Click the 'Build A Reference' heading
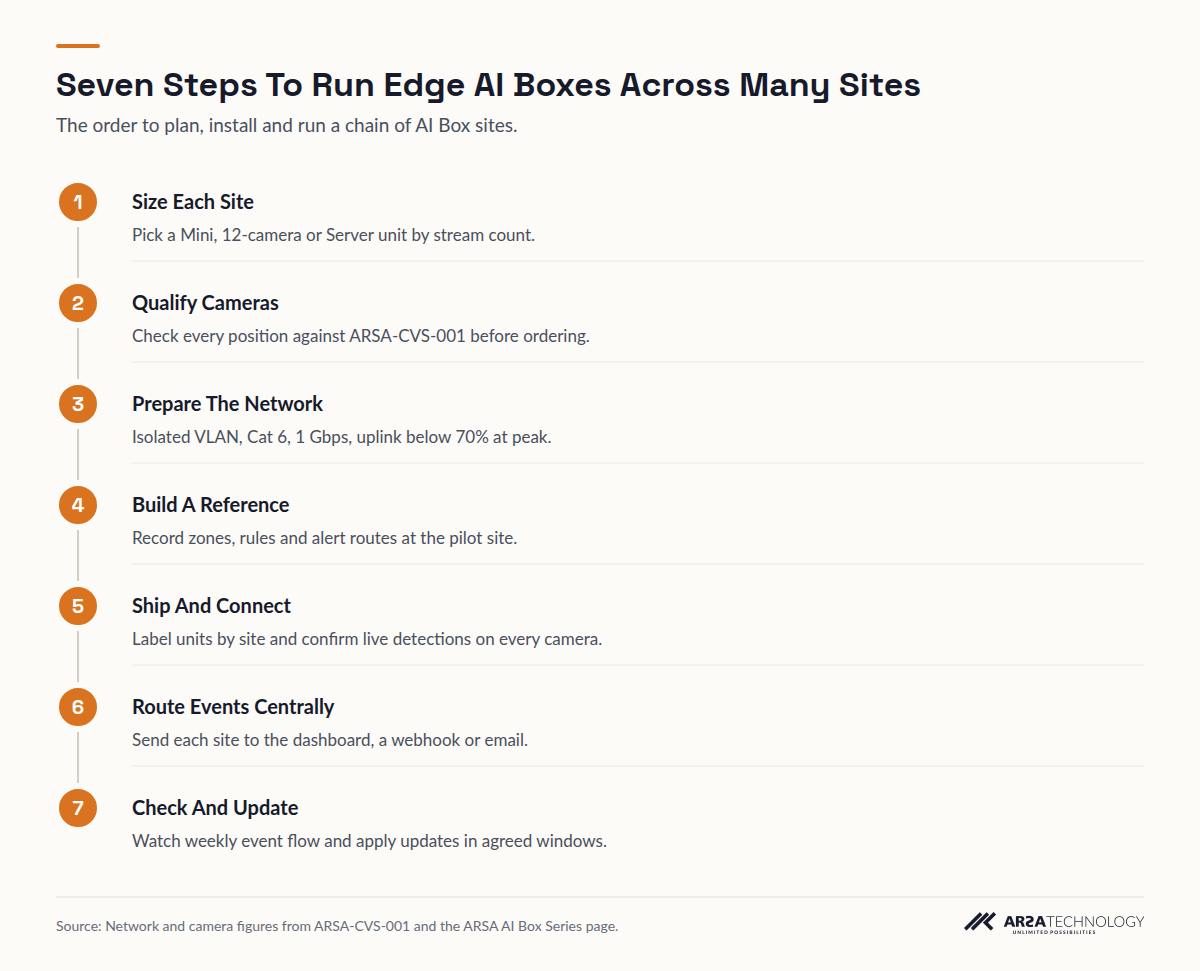This screenshot has height=971, width=1200. click(x=210, y=505)
